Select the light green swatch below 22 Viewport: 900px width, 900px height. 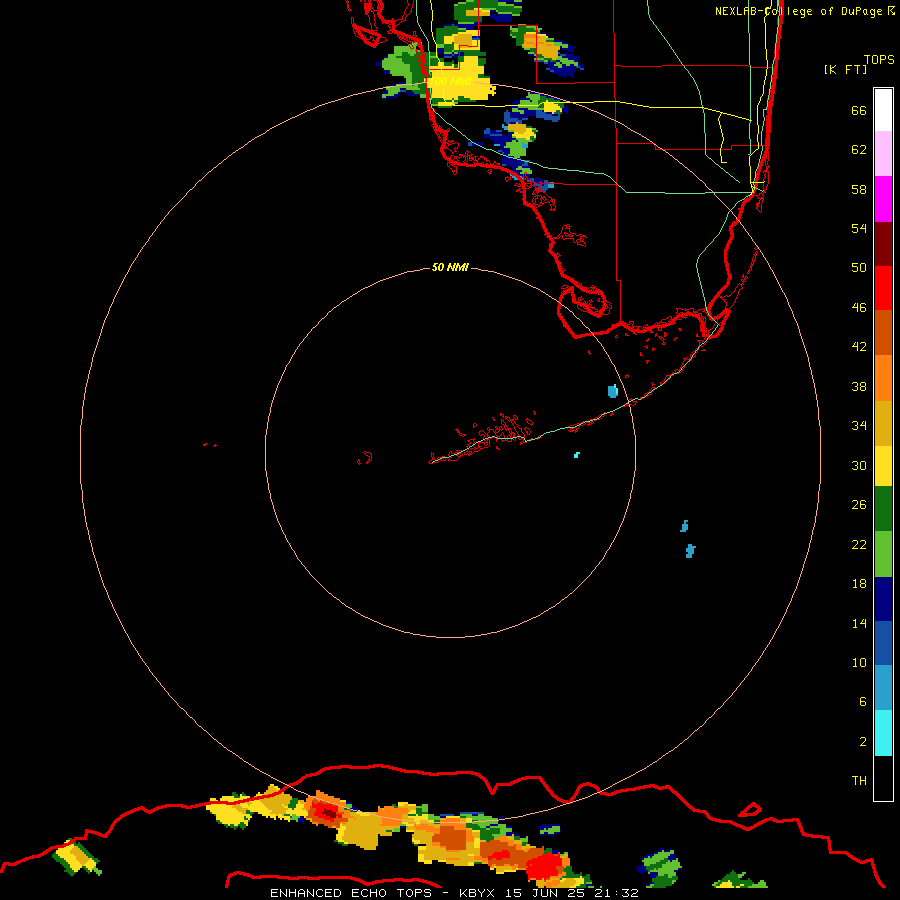point(883,554)
